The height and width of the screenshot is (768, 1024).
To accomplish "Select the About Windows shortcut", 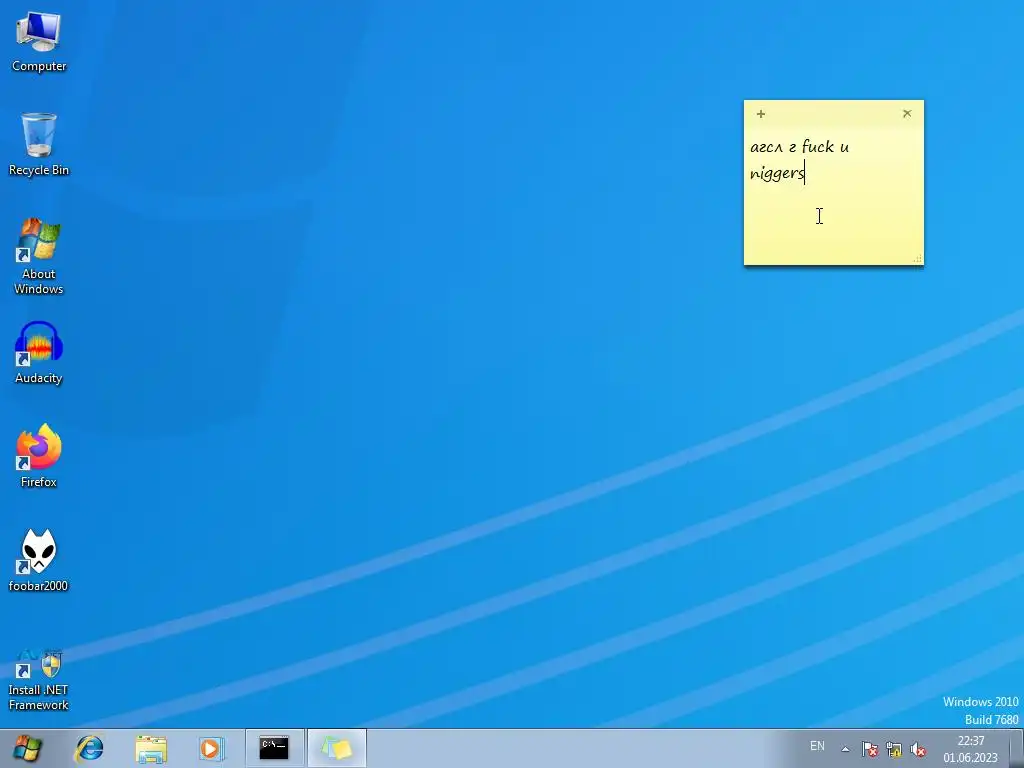I will (x=39, y=256).
